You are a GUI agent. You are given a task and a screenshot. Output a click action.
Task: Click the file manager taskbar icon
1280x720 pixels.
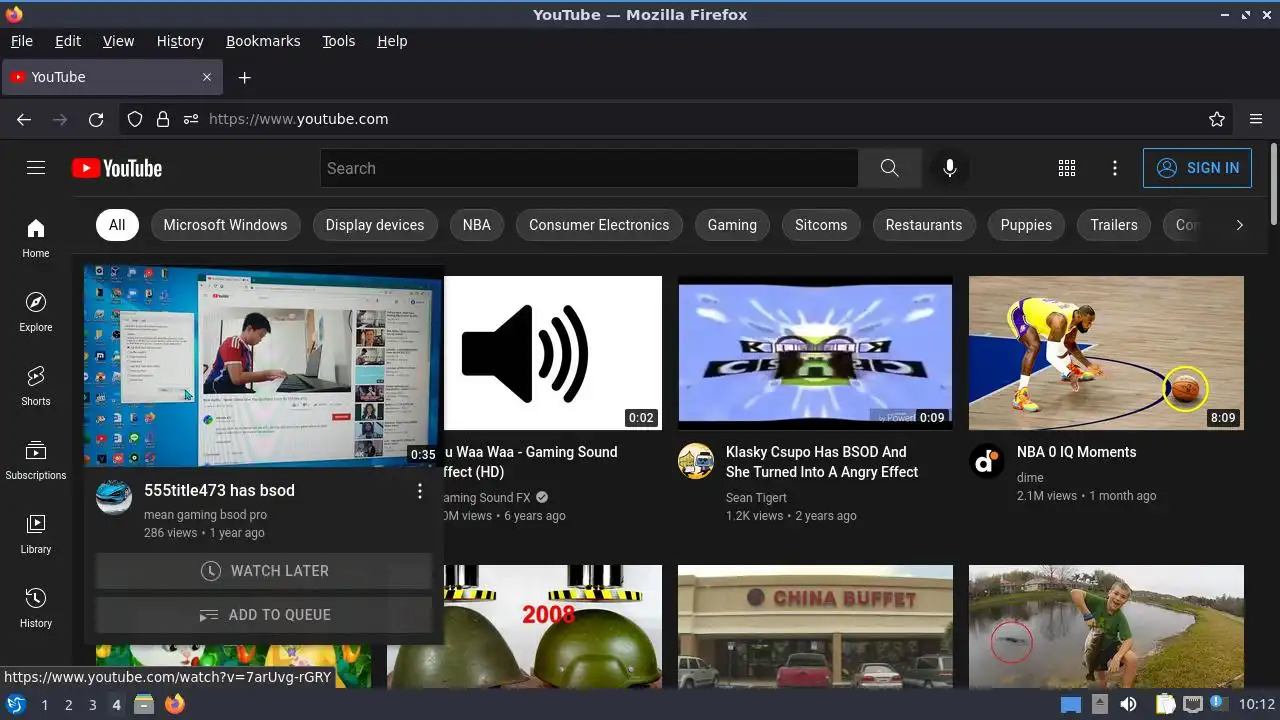tap(144, 704)
